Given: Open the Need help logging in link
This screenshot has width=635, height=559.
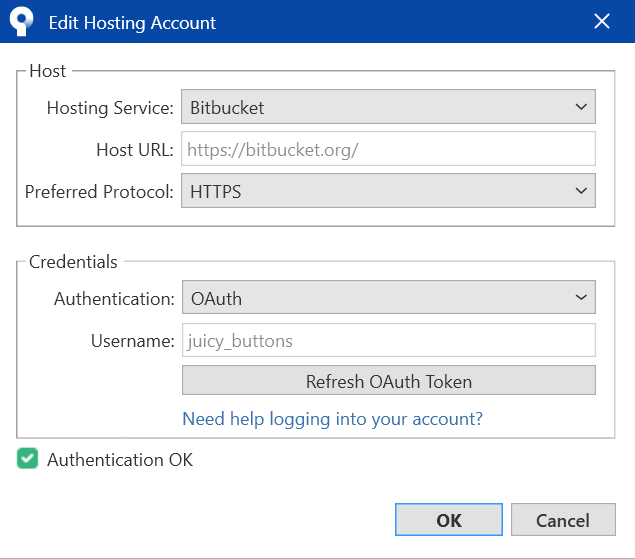Looking at the screenshot, I should (x=332, y=418).
